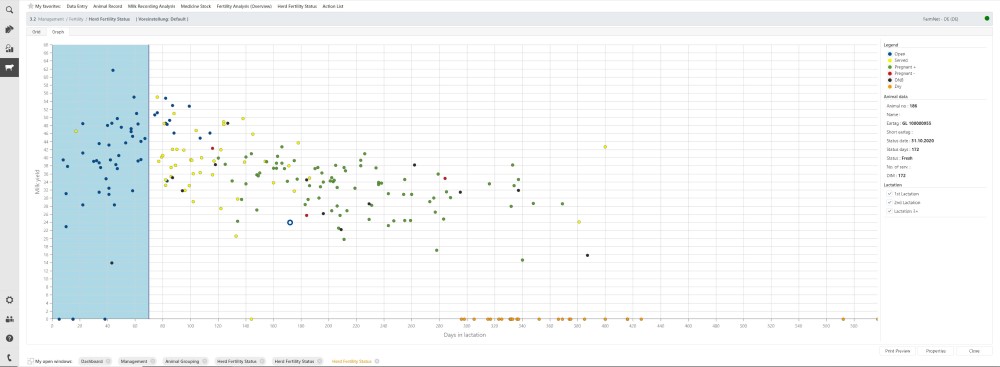Screen dimensions: 1000x367
Task: Open Milk Recording Analysis favorite
Action: (x=151, y=6)
